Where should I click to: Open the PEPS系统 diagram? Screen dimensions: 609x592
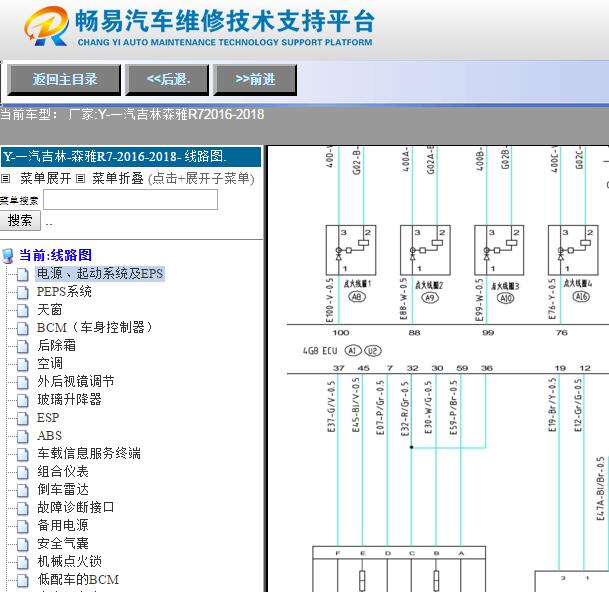pos(64,291)
